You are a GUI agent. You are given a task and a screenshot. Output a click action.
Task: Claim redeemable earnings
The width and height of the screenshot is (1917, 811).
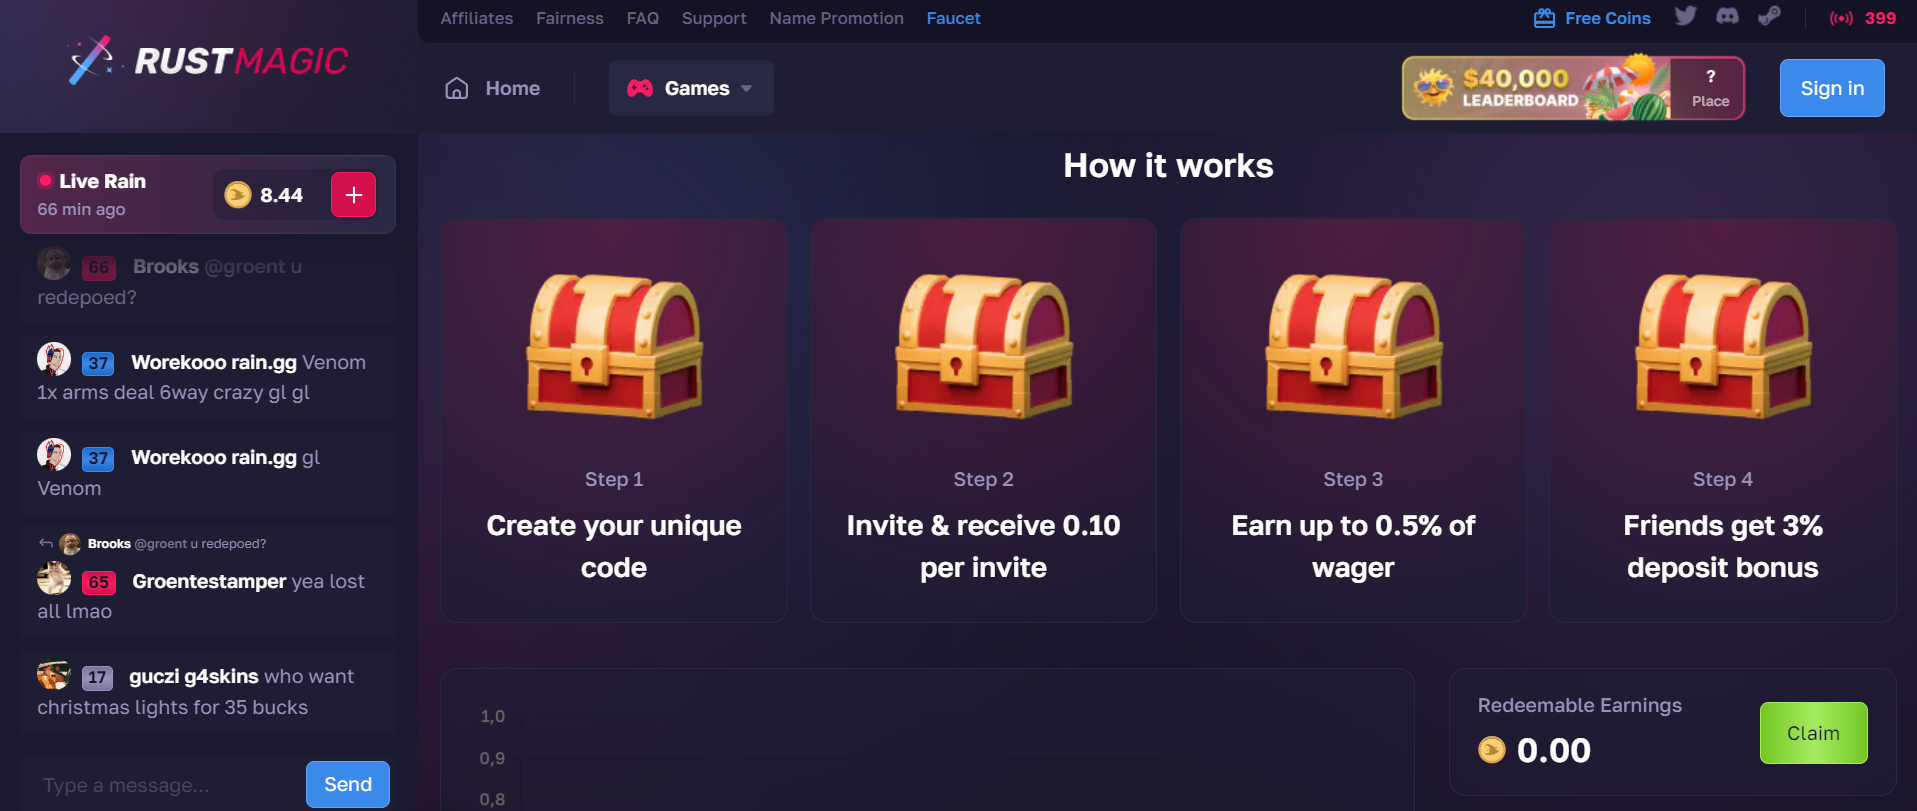pyautogui.click(x=1814, y=733)
